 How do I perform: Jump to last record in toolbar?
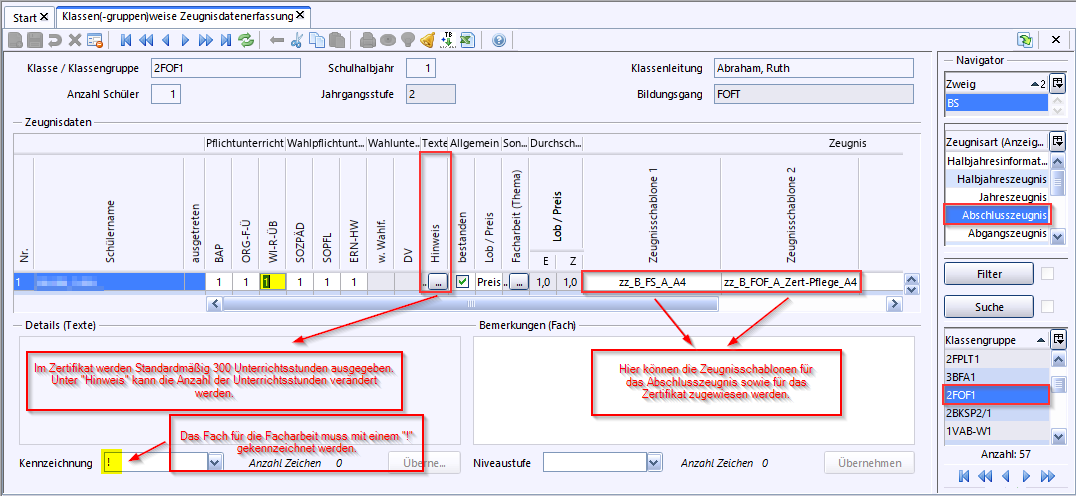click(x=226, y=40)
